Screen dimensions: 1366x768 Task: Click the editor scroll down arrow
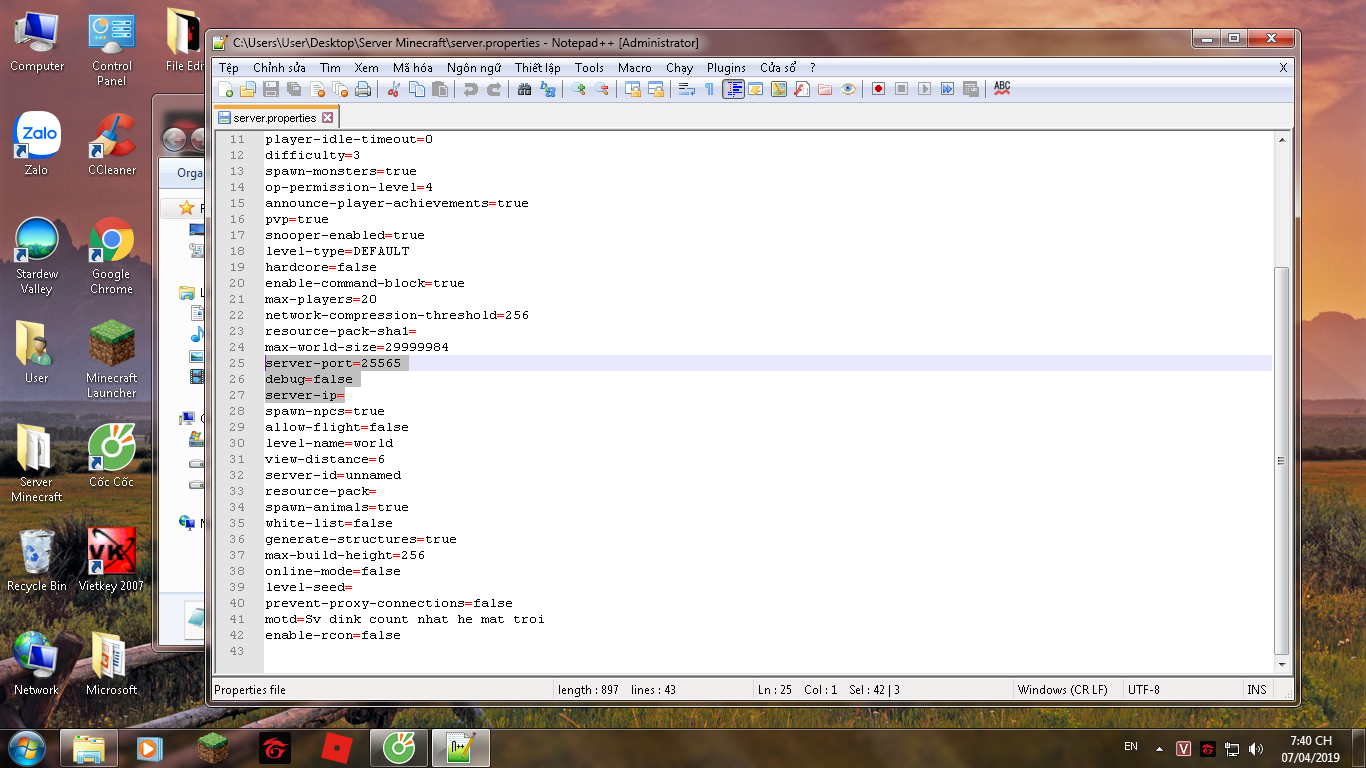point(1283,664)
